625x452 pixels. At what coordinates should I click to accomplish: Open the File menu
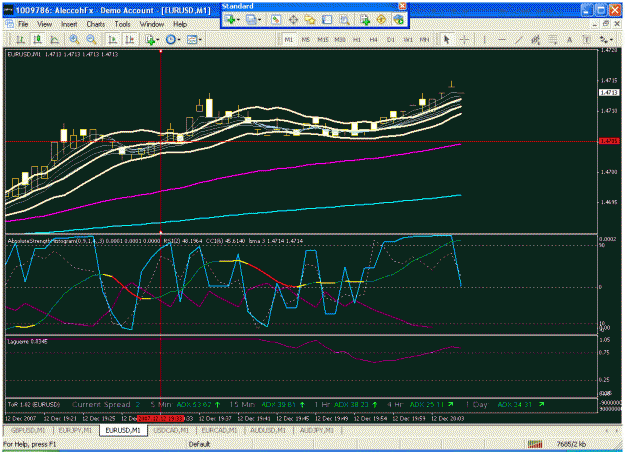[x=23, y=24]
